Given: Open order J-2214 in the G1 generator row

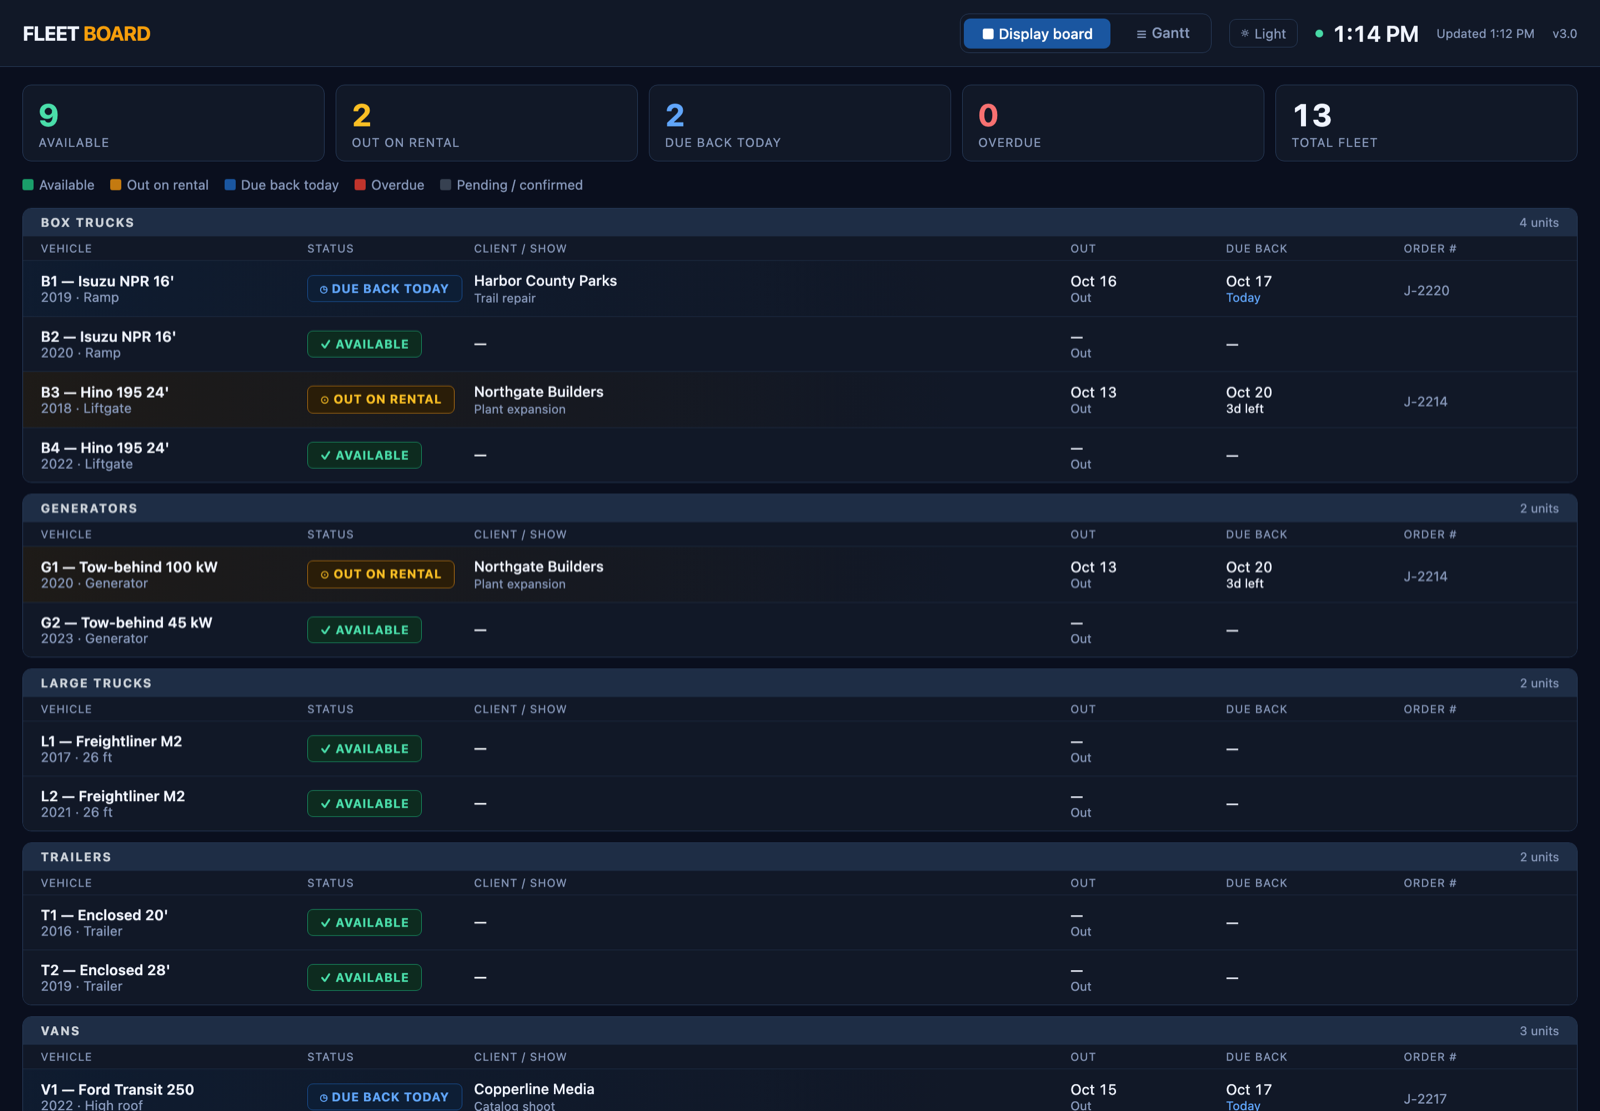Looking at the screenshot, I should click(1425, 577).
